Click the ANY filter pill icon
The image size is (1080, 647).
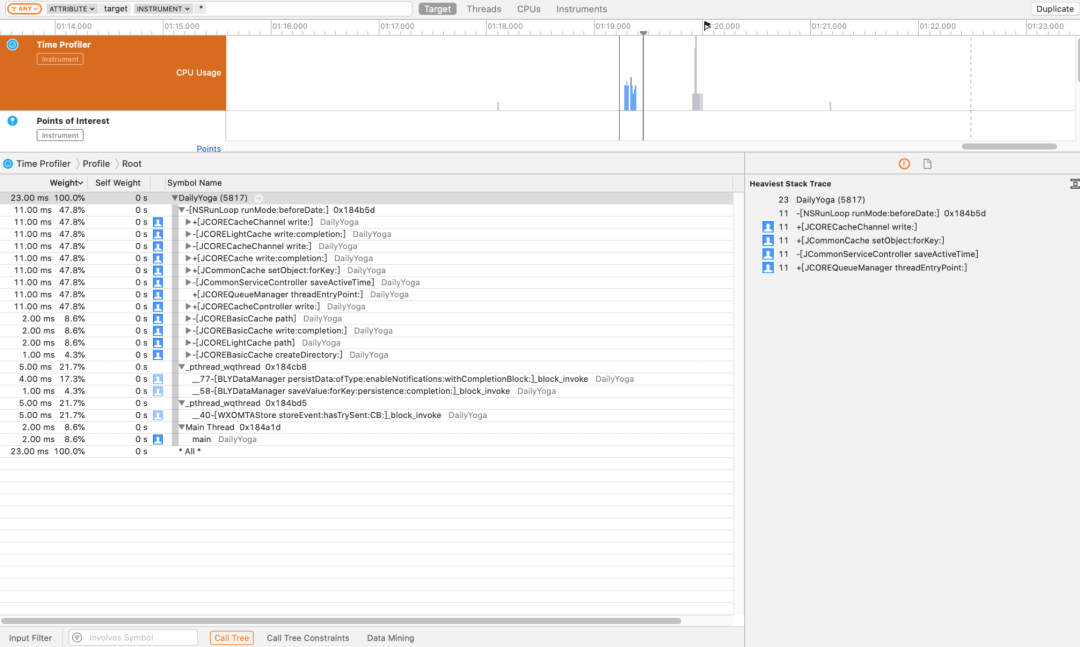click(x=24, y=9)
